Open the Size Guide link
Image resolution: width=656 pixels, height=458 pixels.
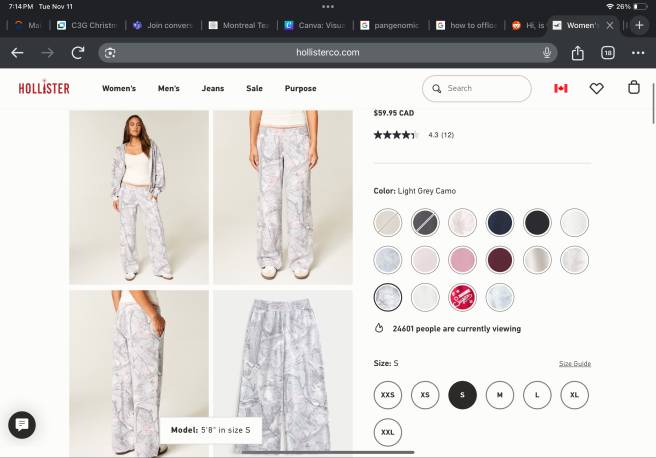574,364
